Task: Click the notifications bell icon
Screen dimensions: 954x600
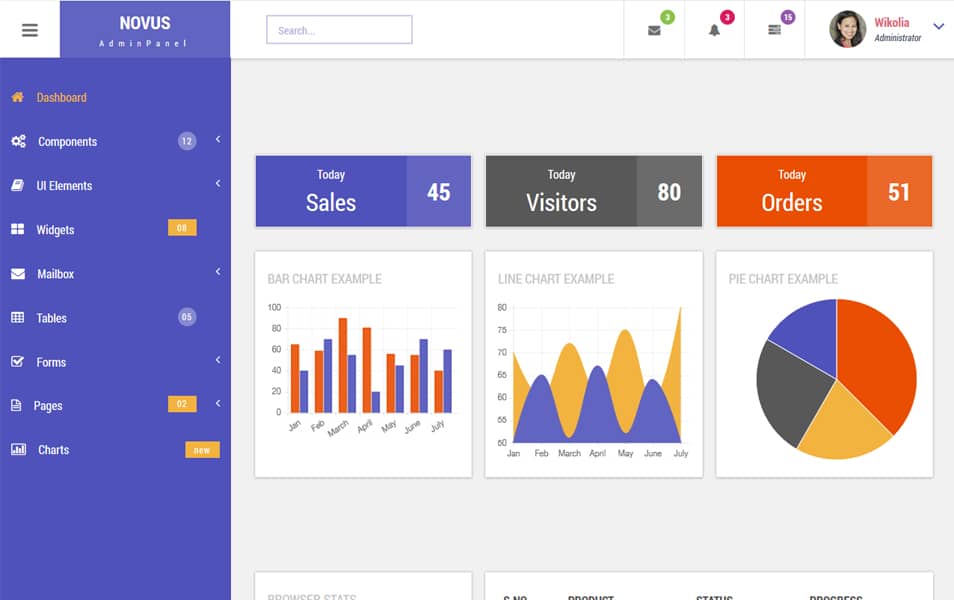Action: 714,29
